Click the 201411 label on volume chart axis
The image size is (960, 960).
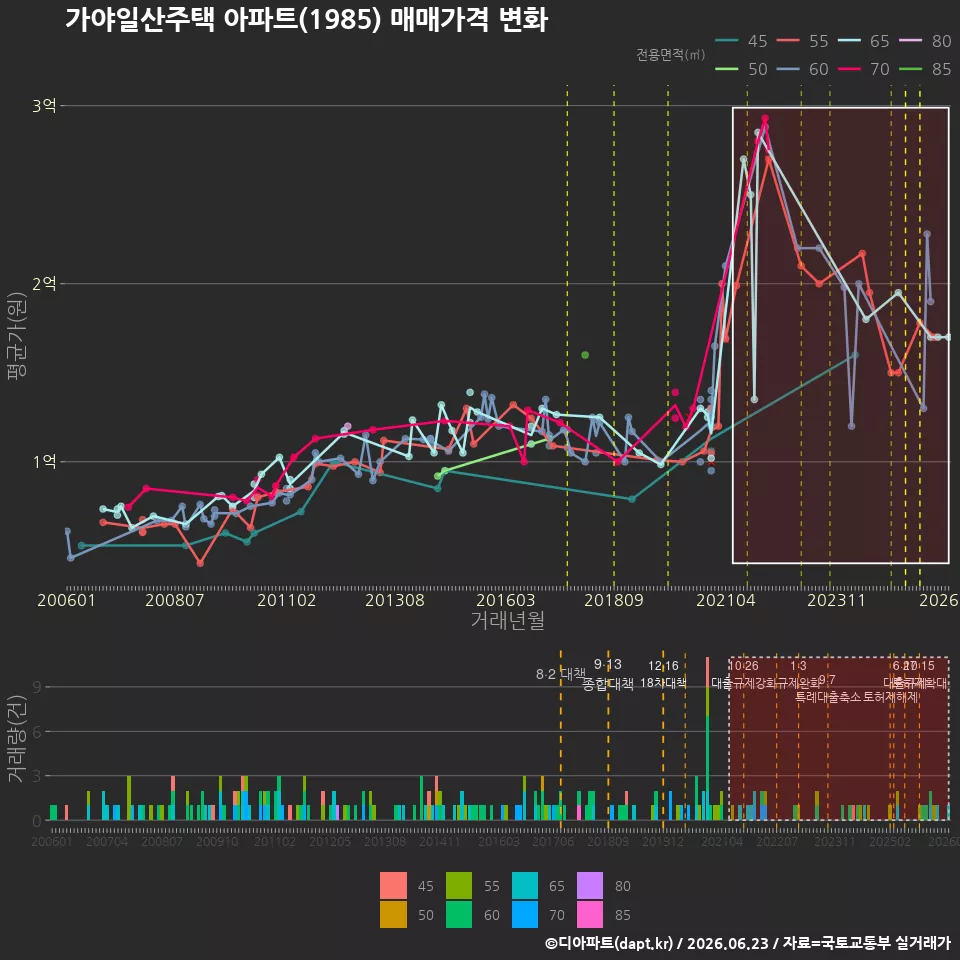(x=440, y=842)
